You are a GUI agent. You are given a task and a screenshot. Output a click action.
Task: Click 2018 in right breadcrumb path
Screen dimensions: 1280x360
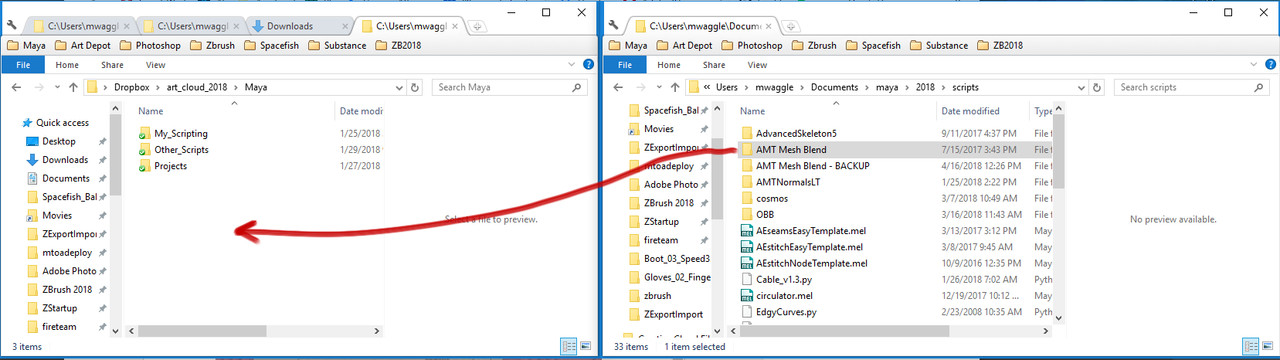tap(926, 87)
